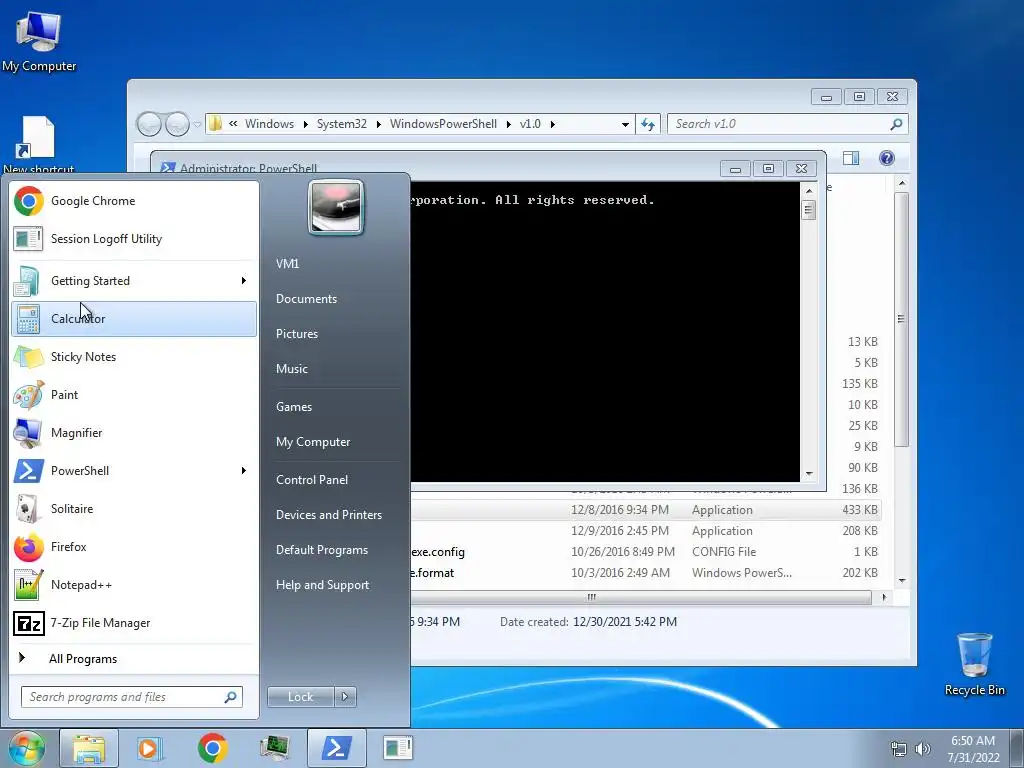
Task: Open Recycle Bin desktop icon
Action: [974, 664]
